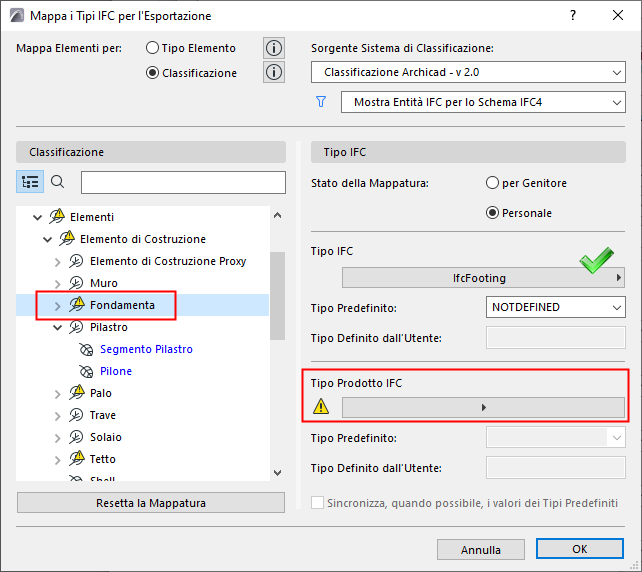Click the tree scrollbar up arrow
This screenshot has width=642, height=572.
pyautogui.click(x=277, y=215)
